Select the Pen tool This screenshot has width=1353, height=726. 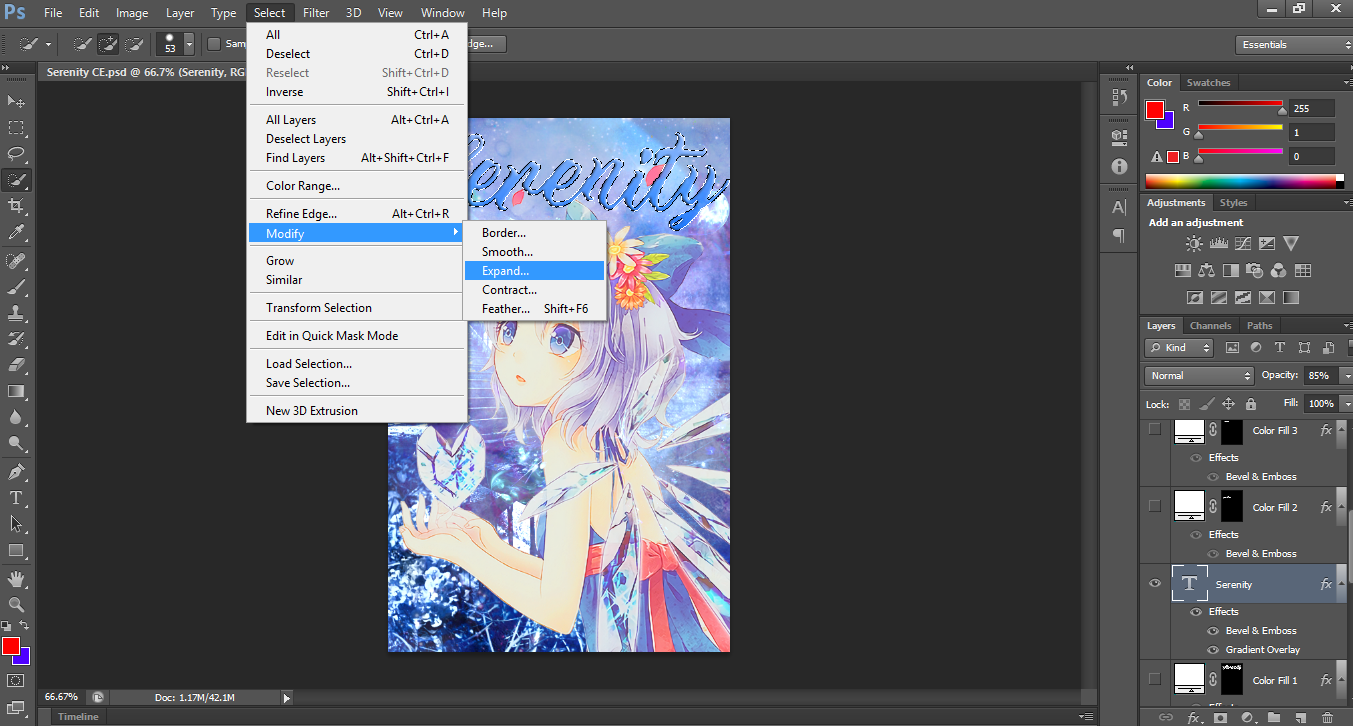(17, 472)
